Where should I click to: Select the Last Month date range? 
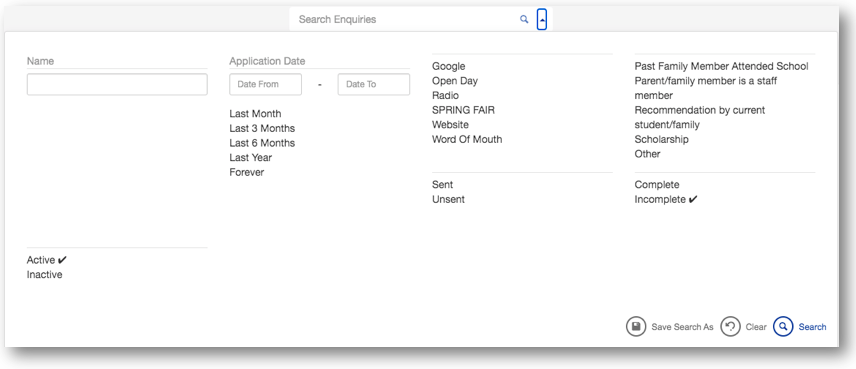pyautogui.click(x=255, y=114)
